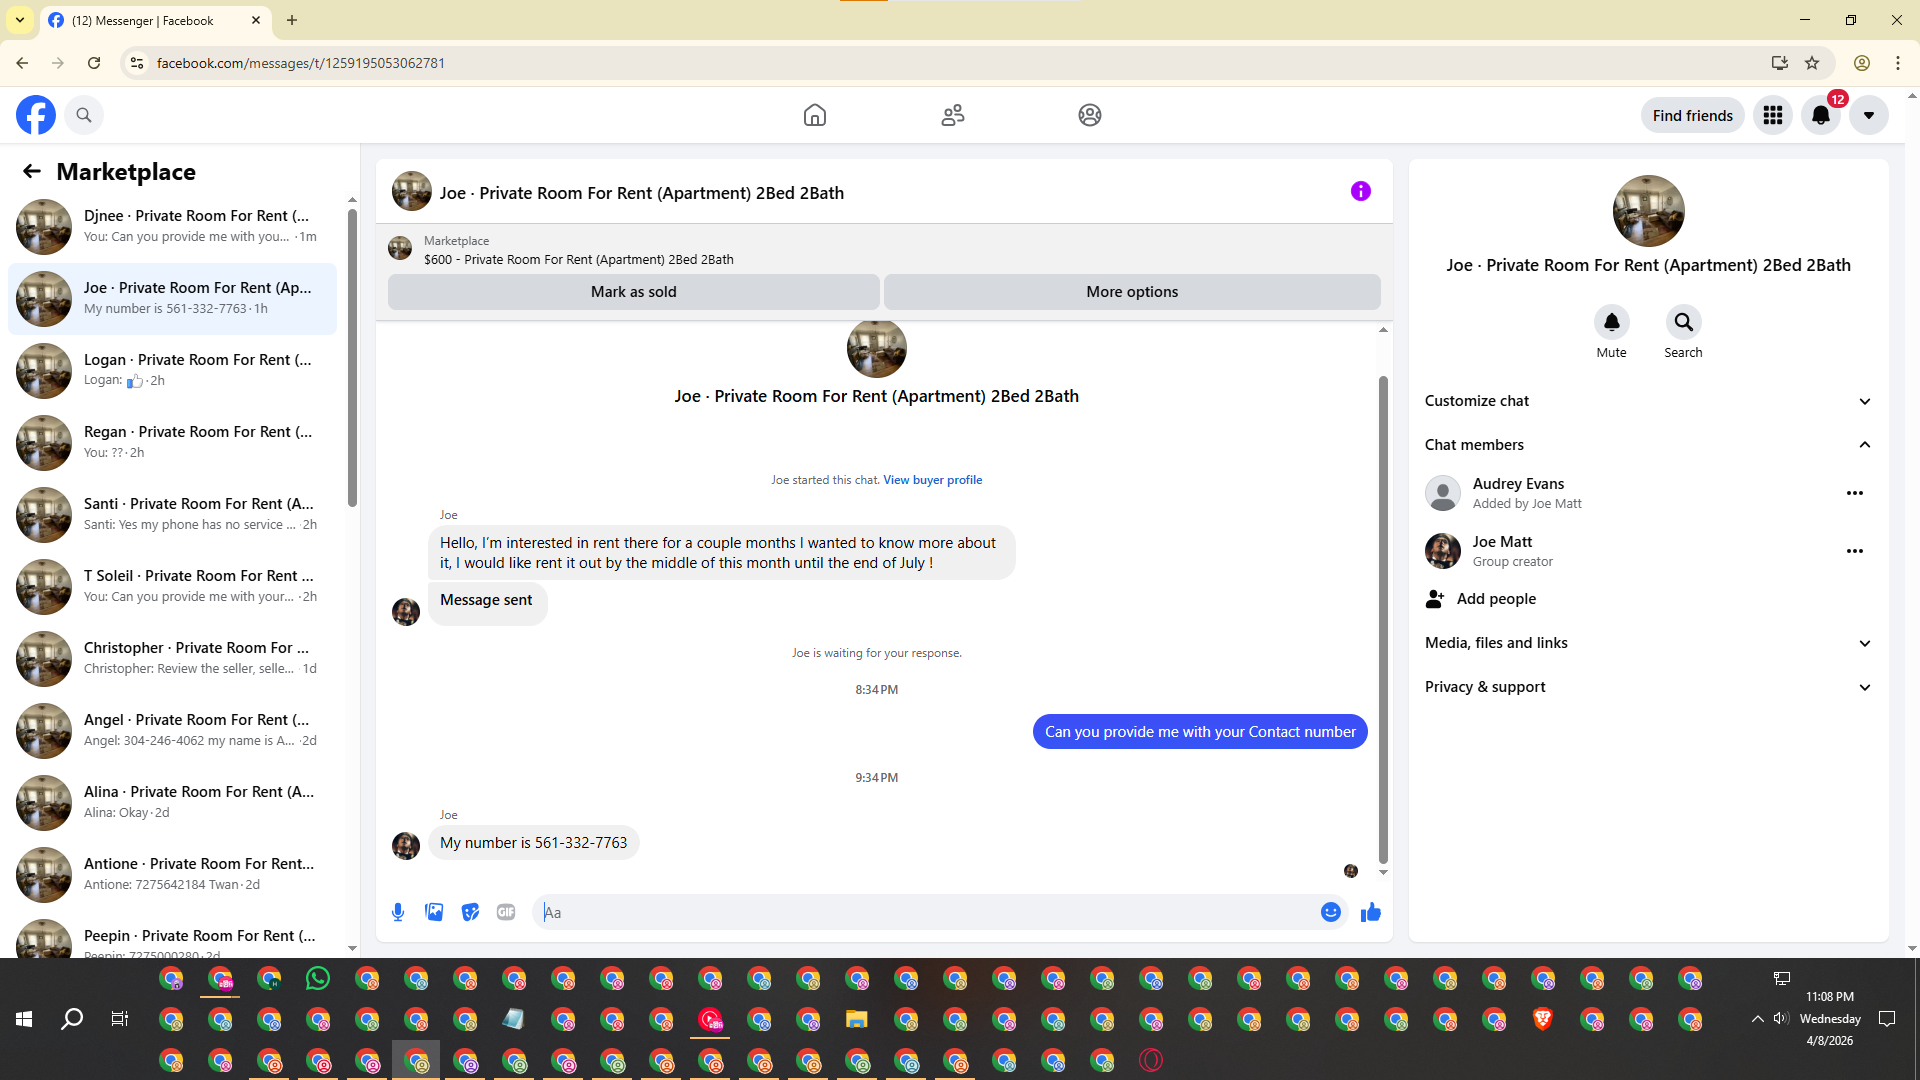
Task: Click the voice clip microphone icon
Action: coord(398,912)
